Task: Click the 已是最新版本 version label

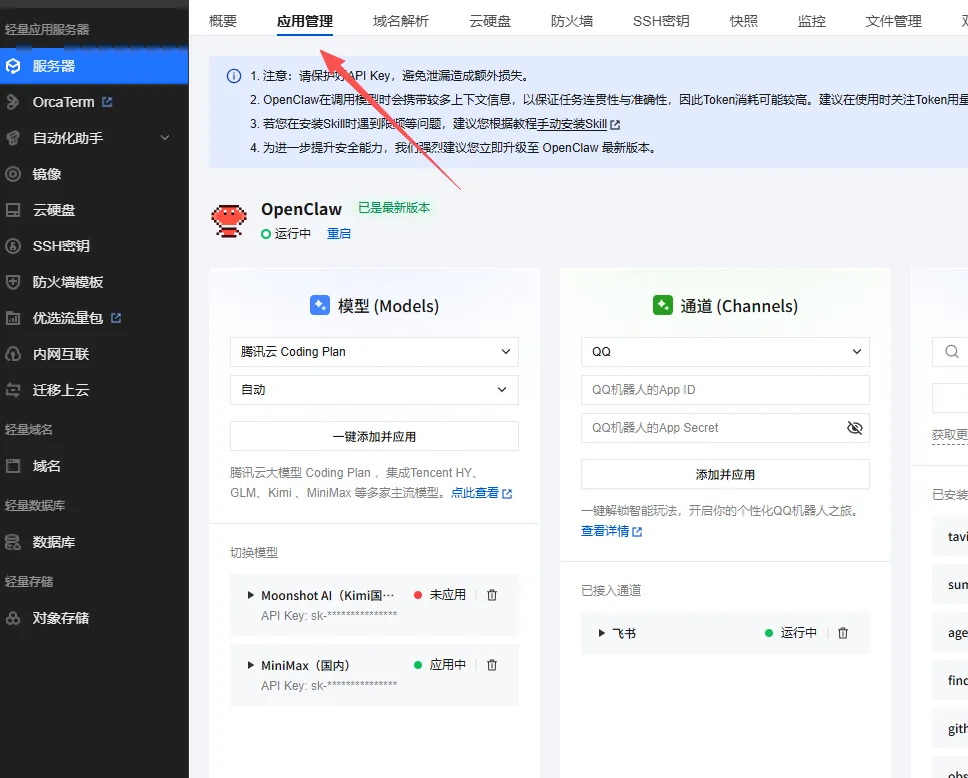Action: [x=394, y=207]
